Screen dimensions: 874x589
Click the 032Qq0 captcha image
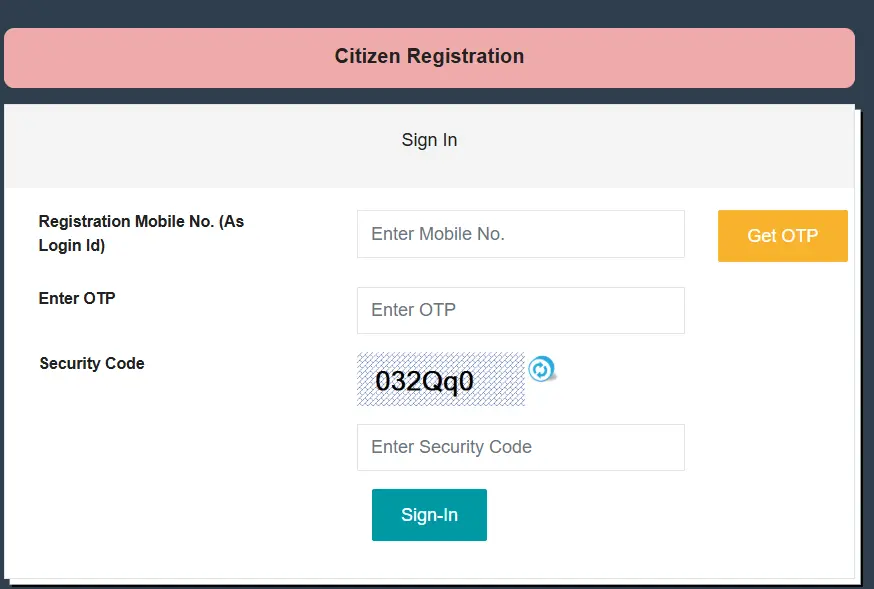point(440,380)
